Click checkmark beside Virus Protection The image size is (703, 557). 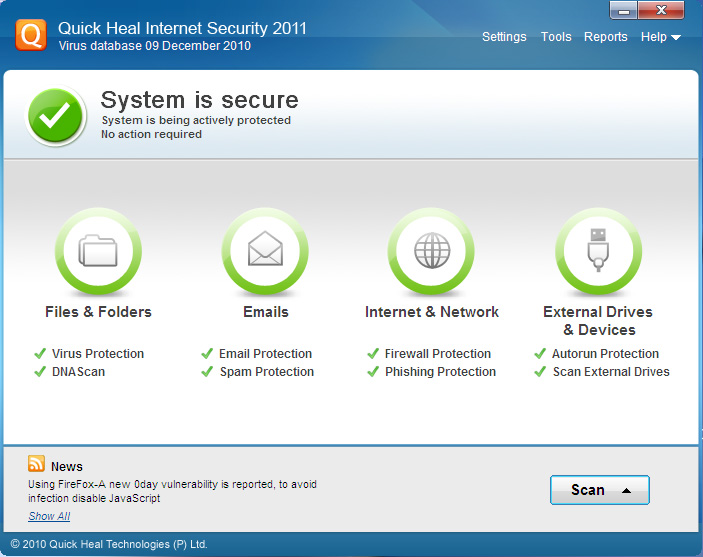pyautogui.click(x=40, y=353)
